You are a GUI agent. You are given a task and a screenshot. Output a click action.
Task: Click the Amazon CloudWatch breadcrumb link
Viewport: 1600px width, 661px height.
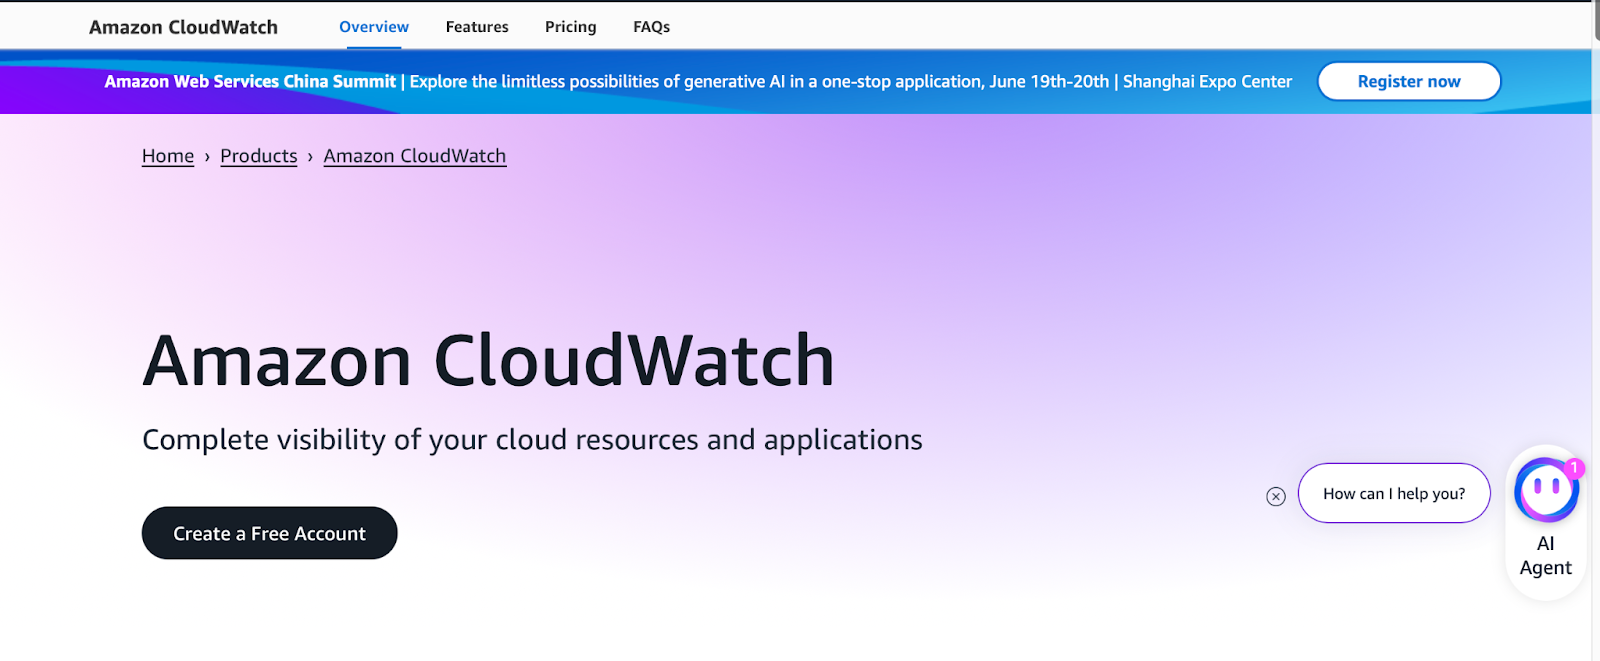point(415,156)
